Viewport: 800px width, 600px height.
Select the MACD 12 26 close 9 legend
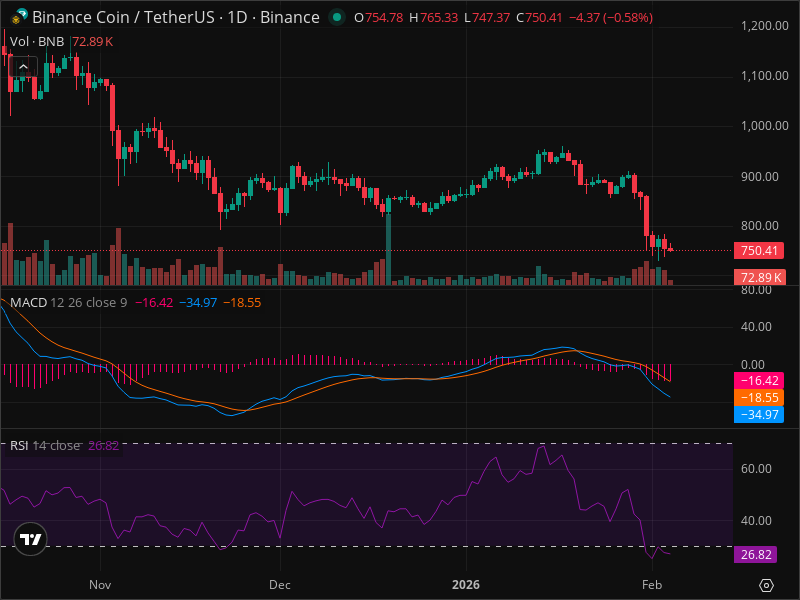[68, 303]
